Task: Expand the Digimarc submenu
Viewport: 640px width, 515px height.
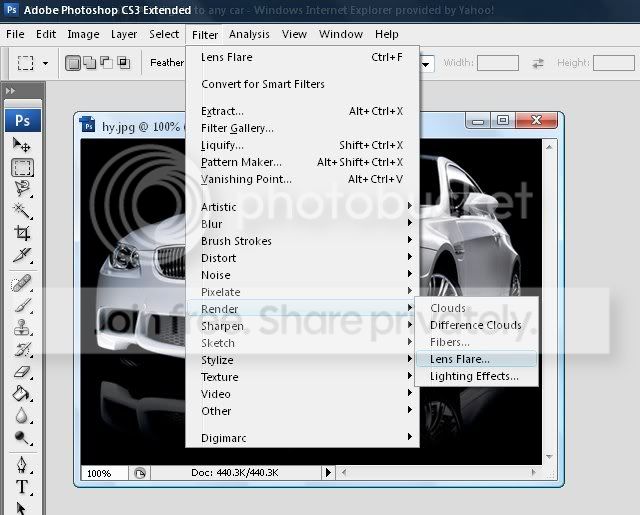Action: [303, 438]
